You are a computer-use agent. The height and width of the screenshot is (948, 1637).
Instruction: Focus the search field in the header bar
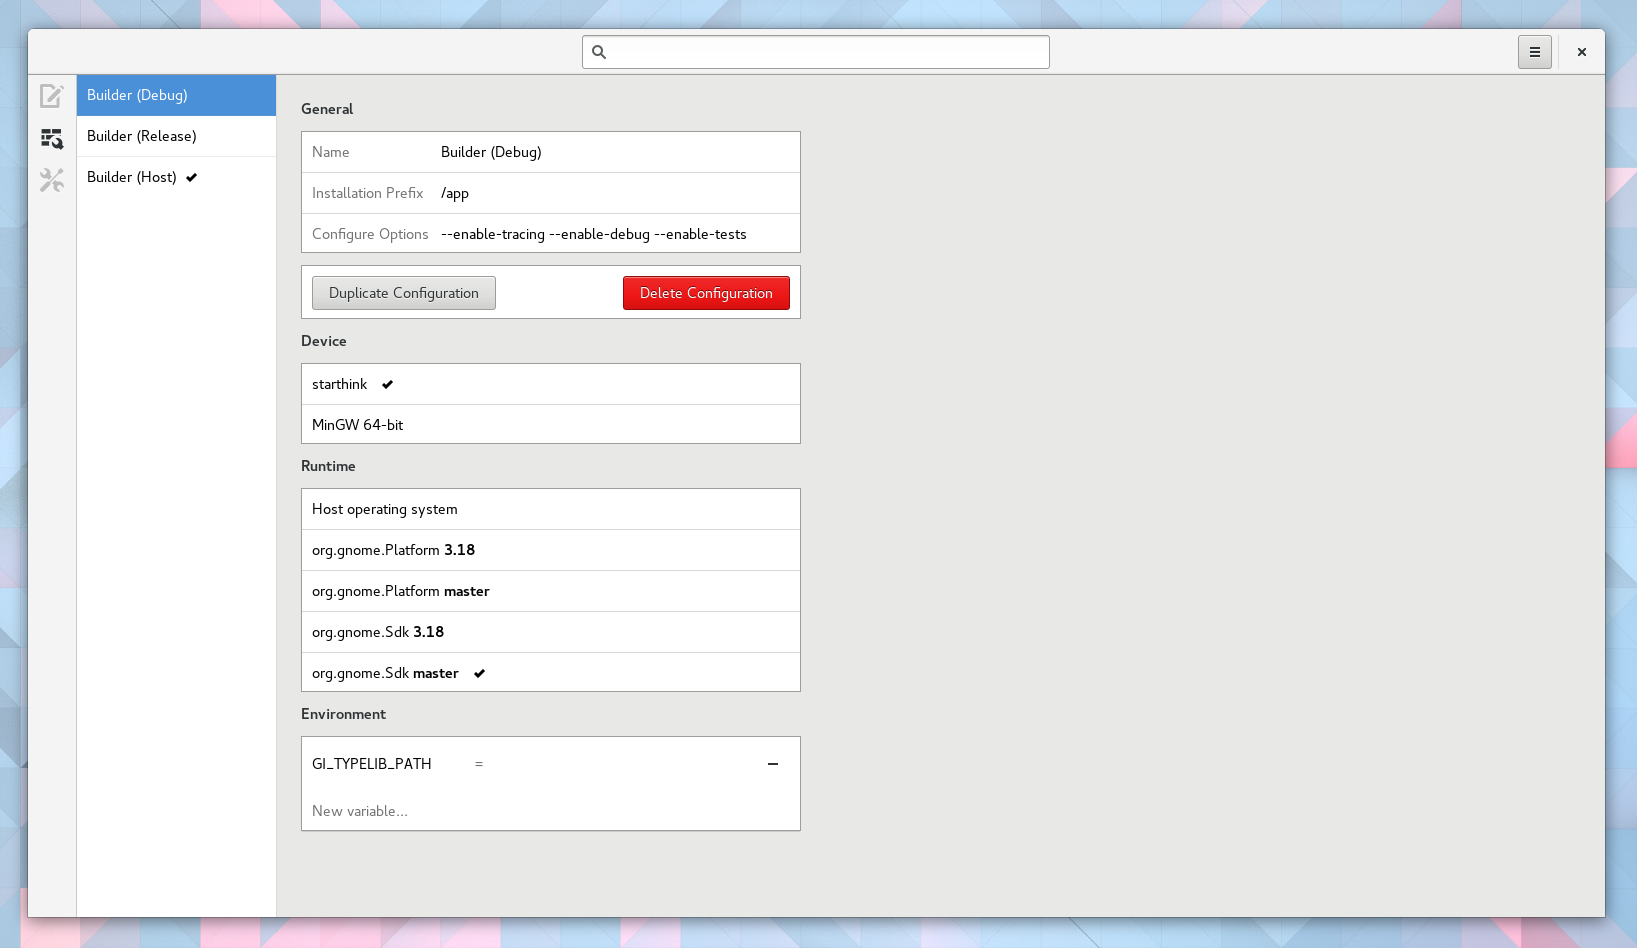(816, 52)
